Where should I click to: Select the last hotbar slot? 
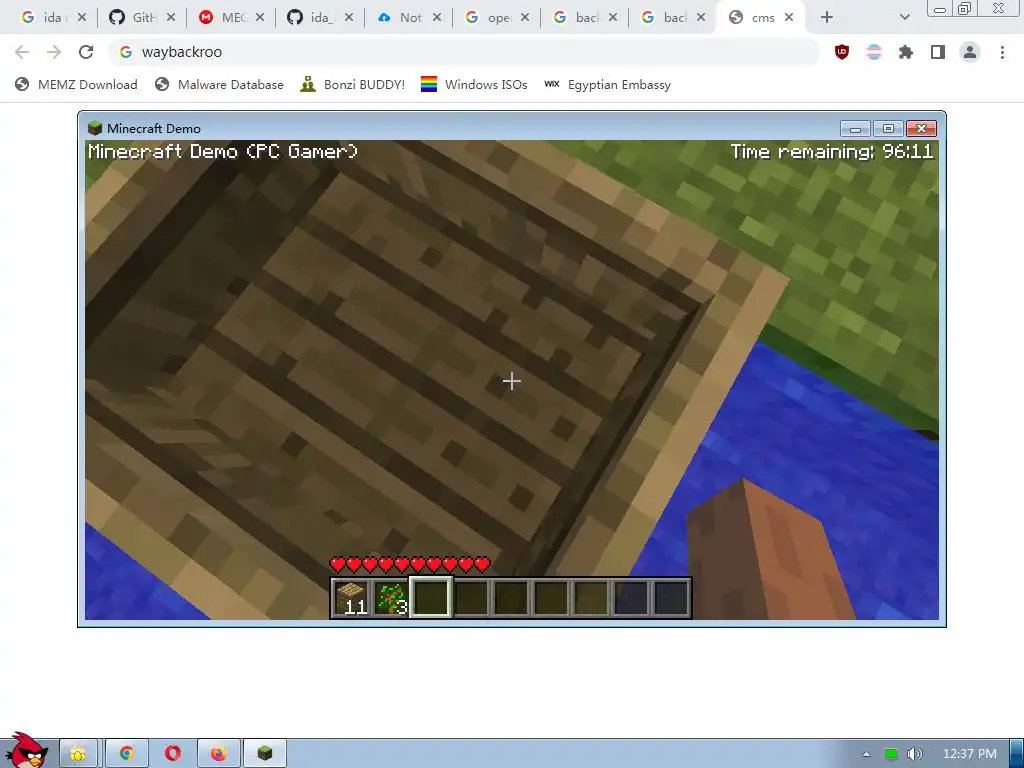click(671, 598)
